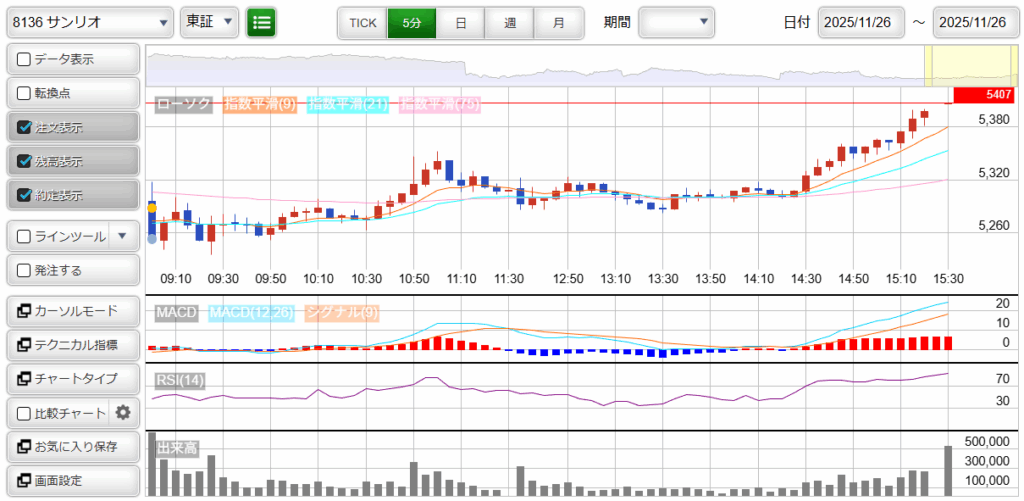Open chart type (チャートタイプ) selector
The width and height of the screenshot is (1024, 501).
pyautogui.click(x=72, y=379)
